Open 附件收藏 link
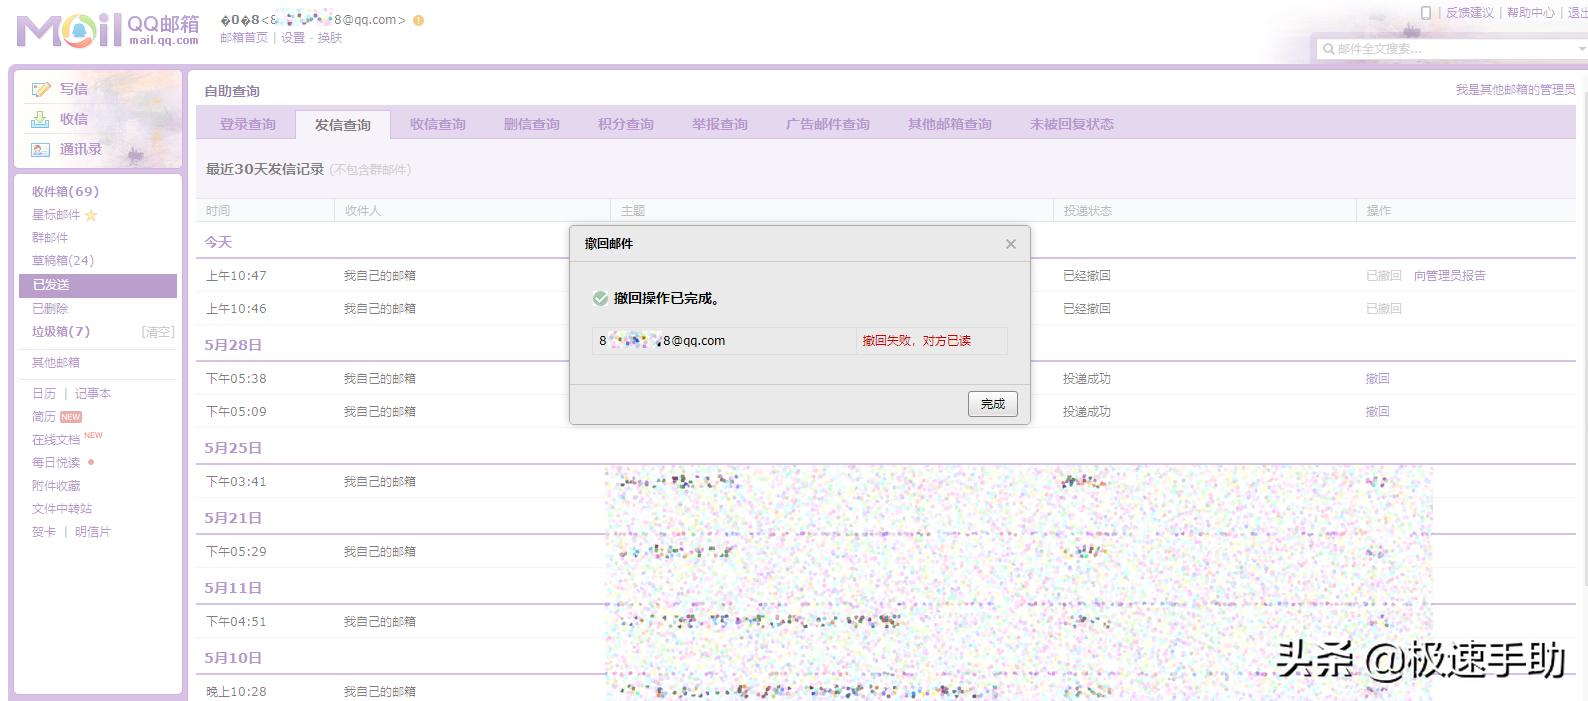Viewport: 1588px width, 701px height. coord(56,486)
